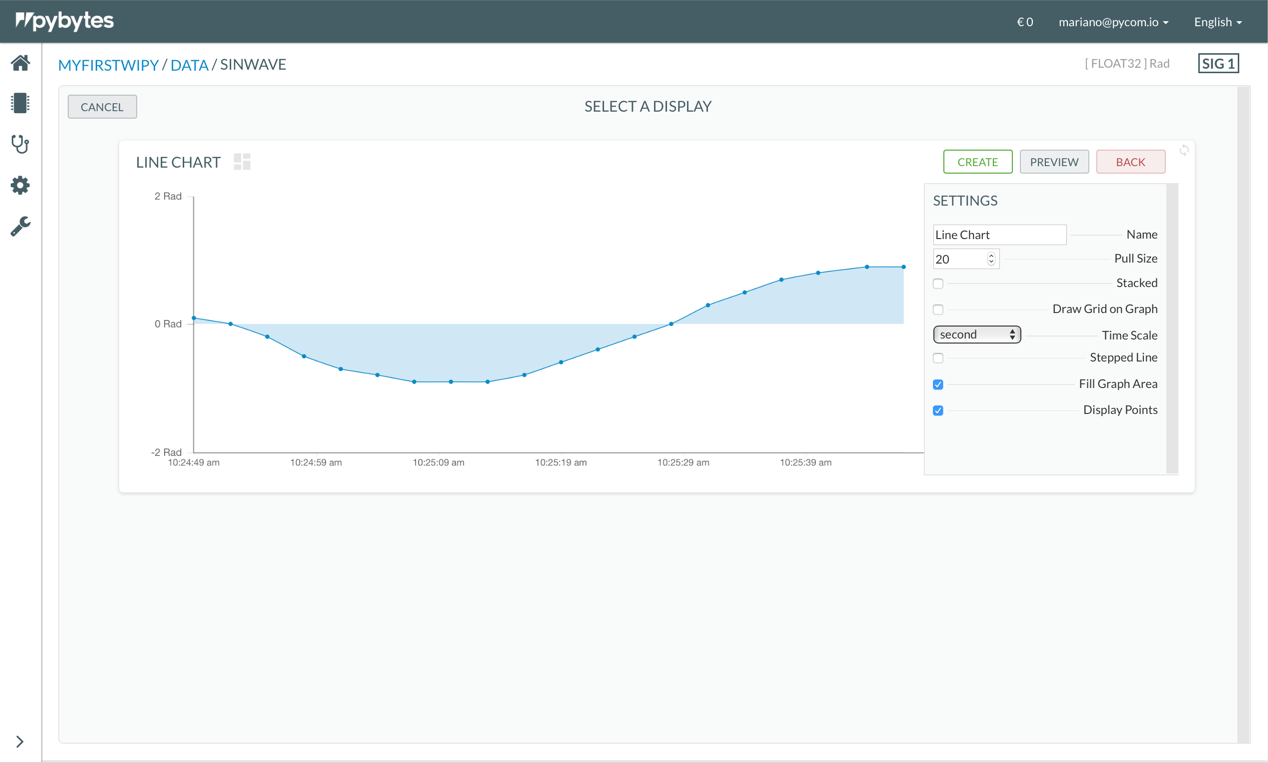Open the settings gear in sidebar
This screenshot has height=763, width=1268.
20,185
